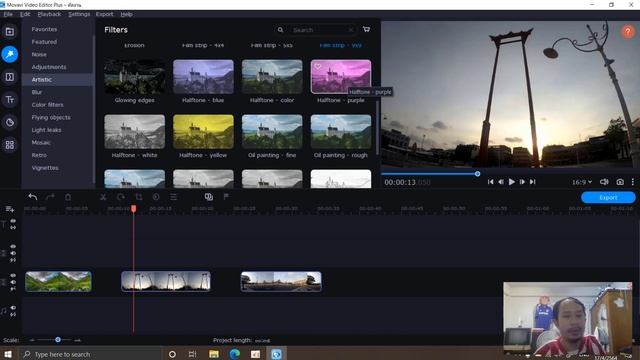Click the red playhead marker on timeline
The width and height of the screenshot is (640, 360).
point(133,209)
